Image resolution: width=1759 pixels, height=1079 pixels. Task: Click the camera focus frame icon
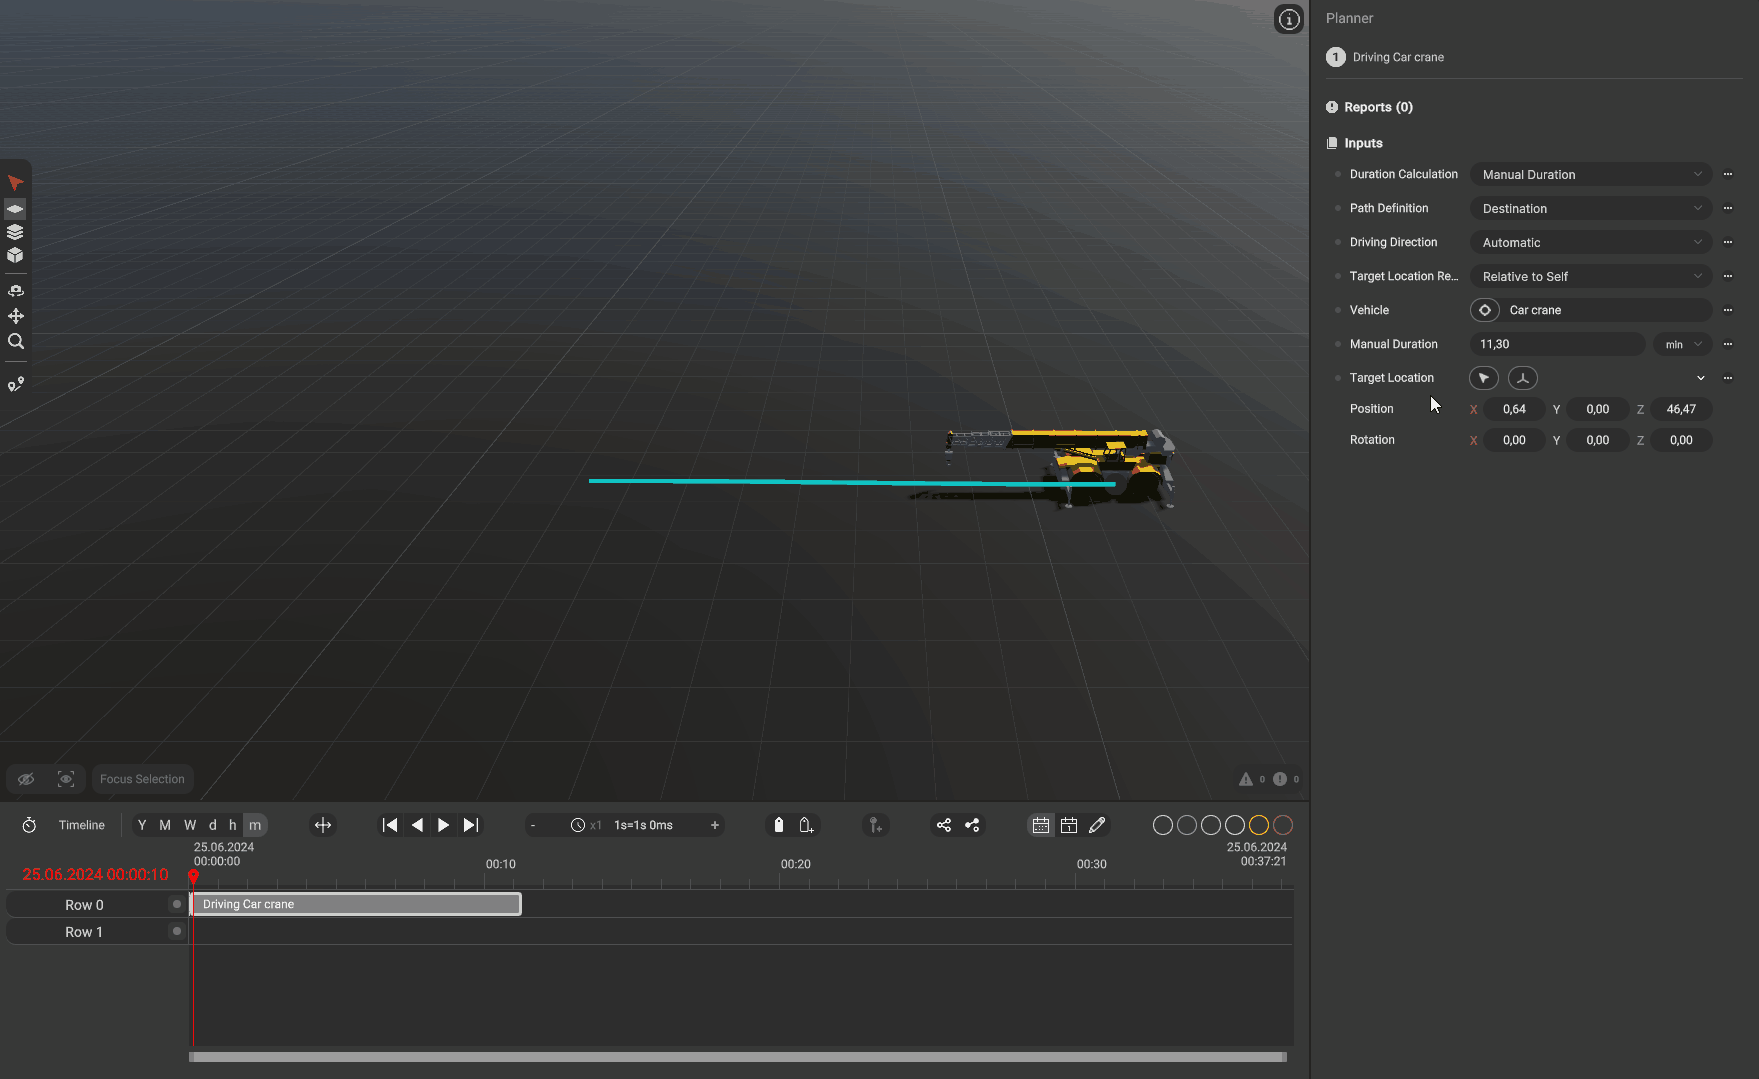[66, 779]
